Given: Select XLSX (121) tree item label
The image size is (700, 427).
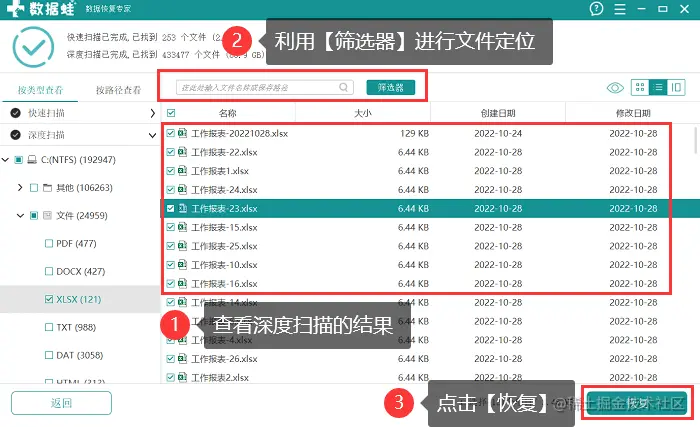Looking at the screenshot, I should [x=79, y=299].
